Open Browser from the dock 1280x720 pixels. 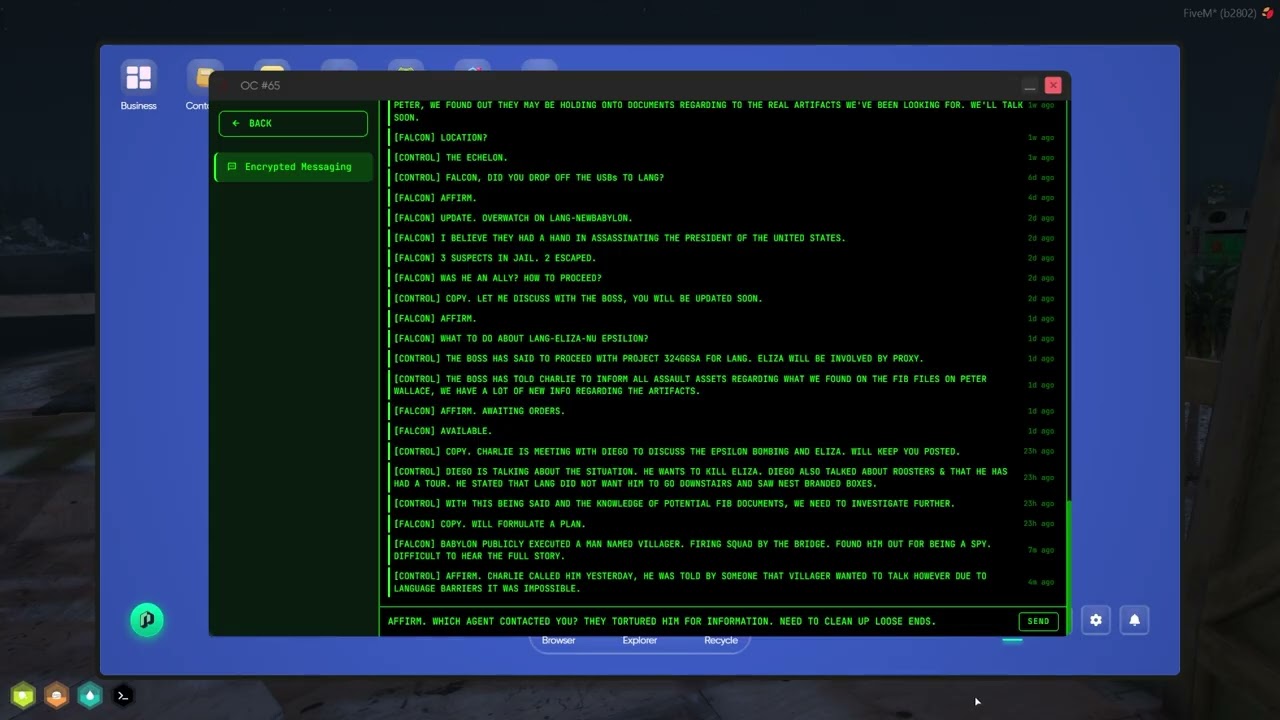[x=558, y=640]
